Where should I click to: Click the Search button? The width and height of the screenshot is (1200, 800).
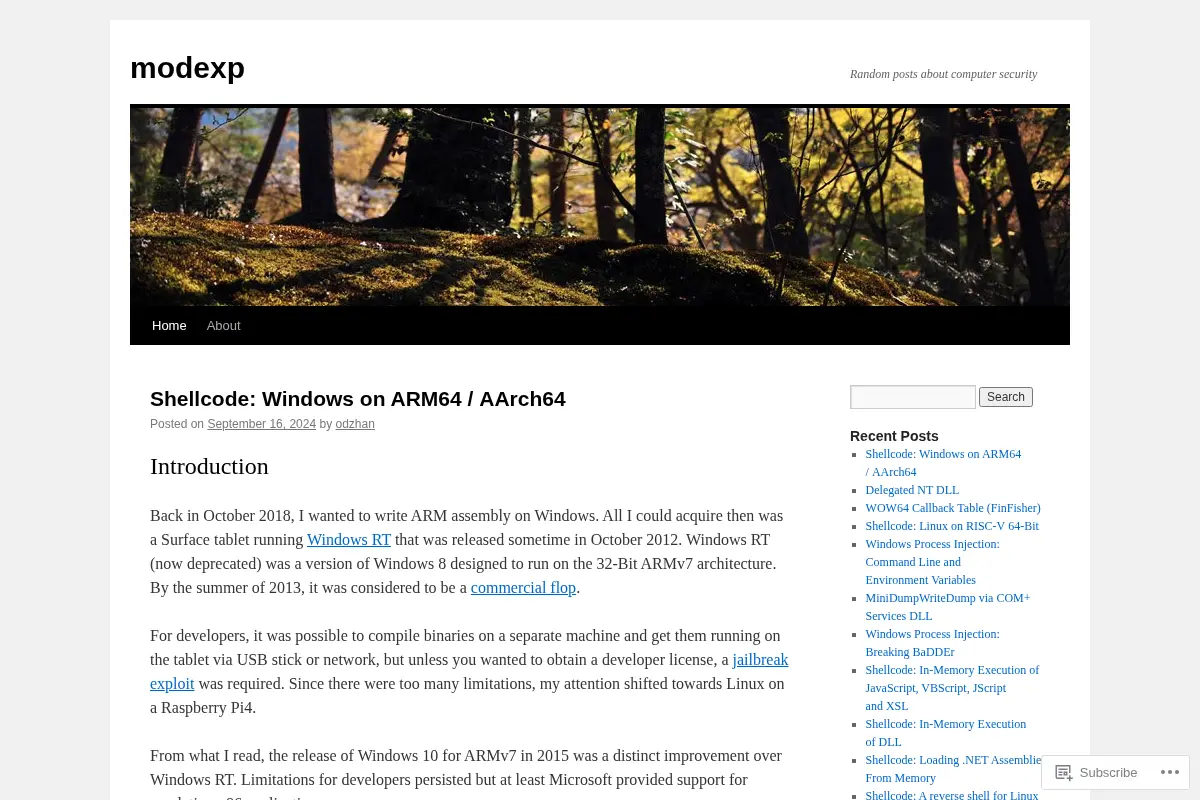tap(1006, 397)
